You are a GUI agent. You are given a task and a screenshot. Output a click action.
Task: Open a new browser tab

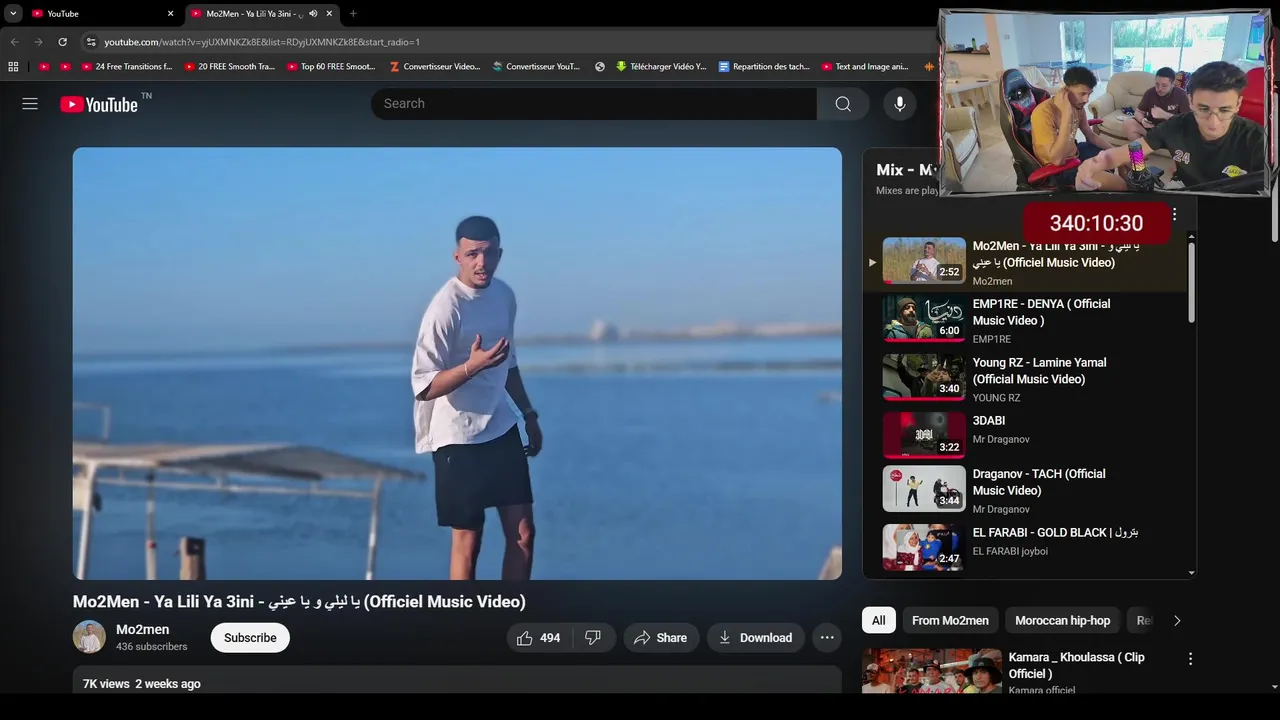353,14
